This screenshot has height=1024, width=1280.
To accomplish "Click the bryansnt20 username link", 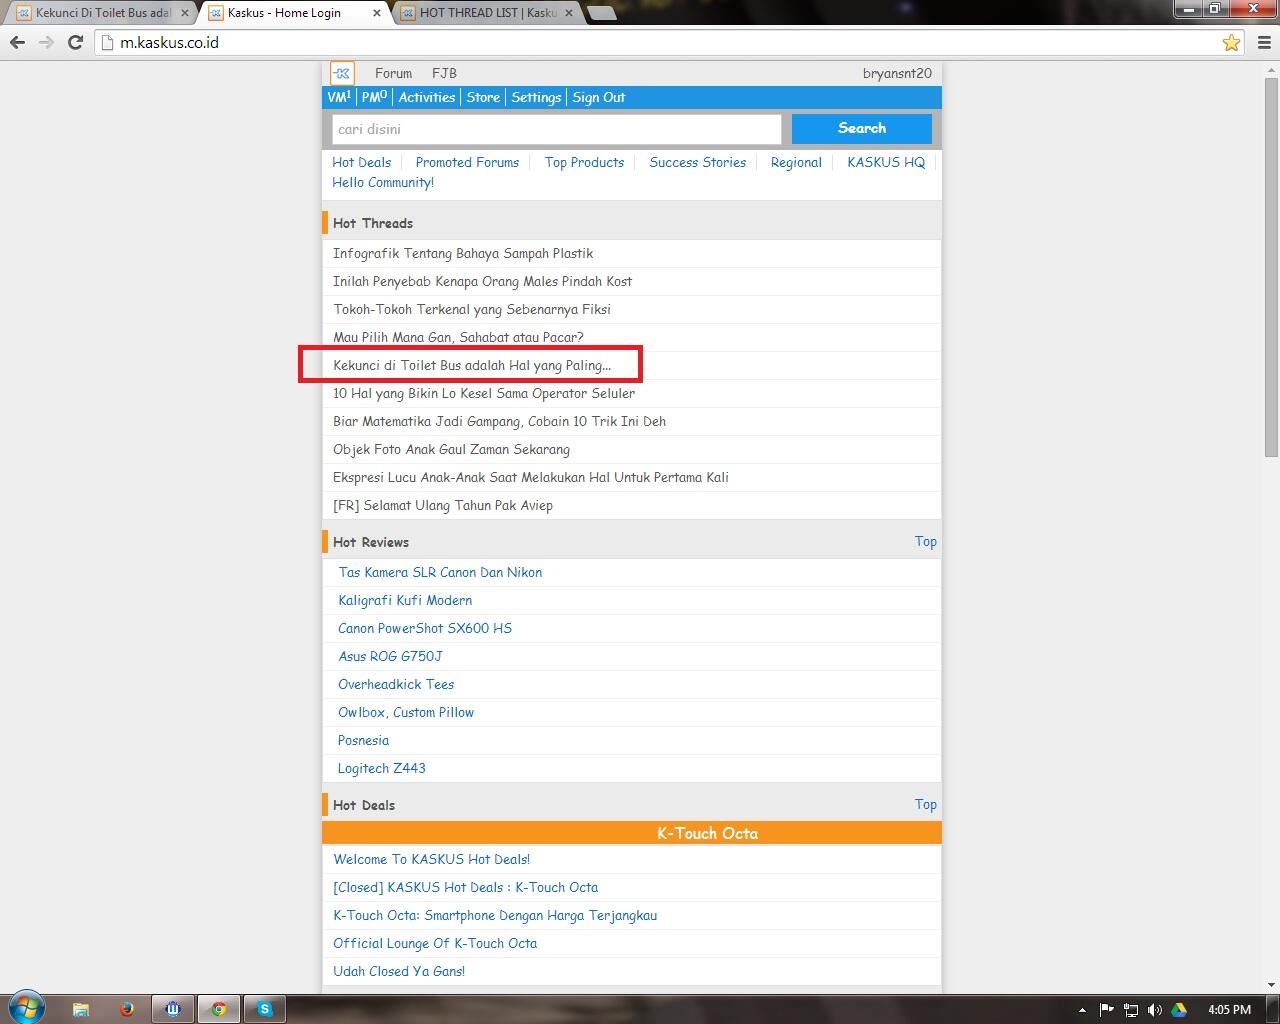I will point(897,73).
